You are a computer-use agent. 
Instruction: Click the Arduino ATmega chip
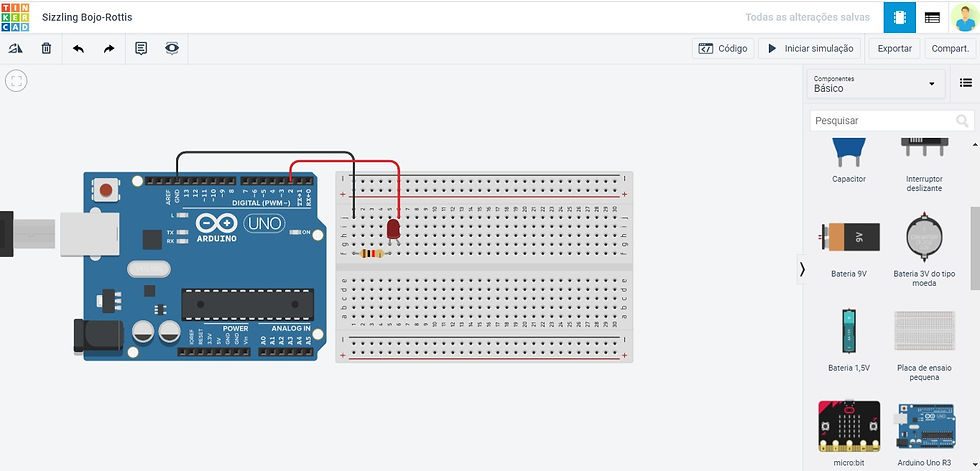pyautogui.click(x=248, y=304)
